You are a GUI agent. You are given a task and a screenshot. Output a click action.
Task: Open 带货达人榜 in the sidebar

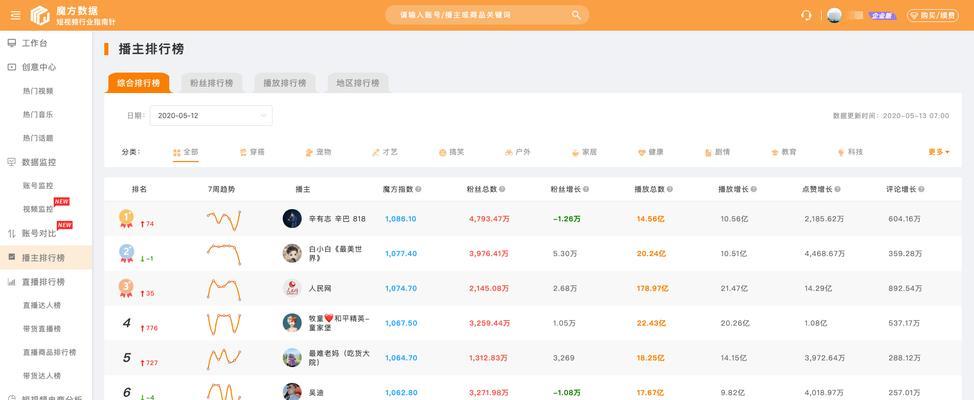pos(42,376)
